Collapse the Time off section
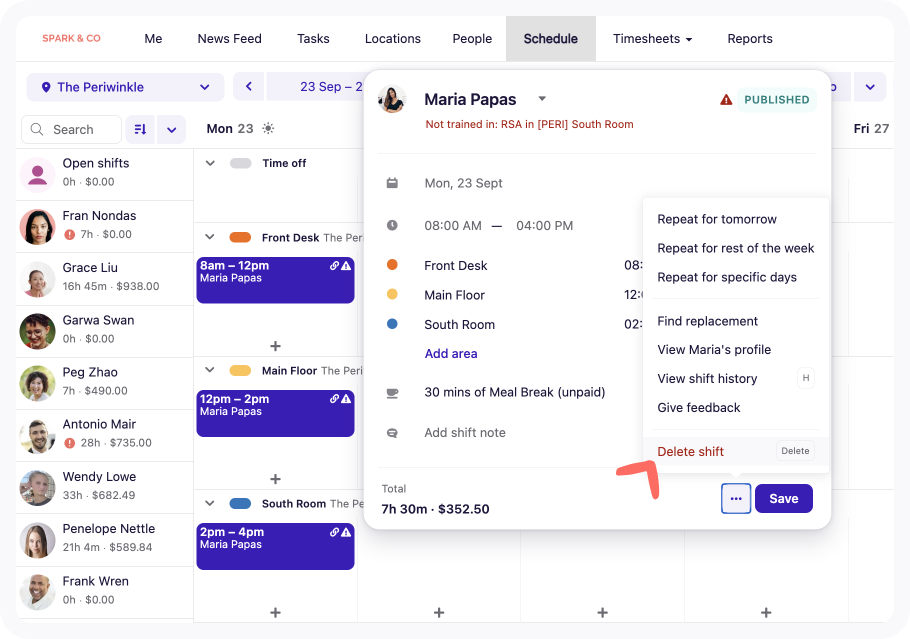910x639 pixels. [210, 163]
